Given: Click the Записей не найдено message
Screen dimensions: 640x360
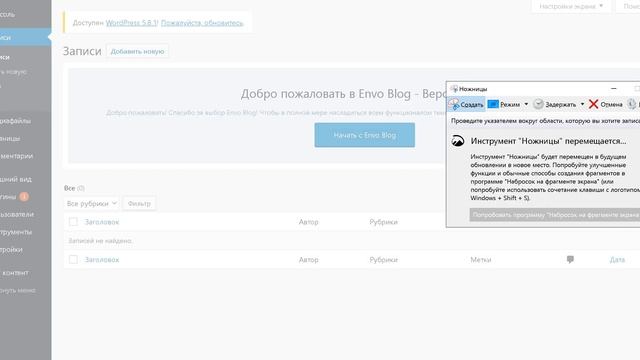Looking at the screenshot, I should click(100, 241).
